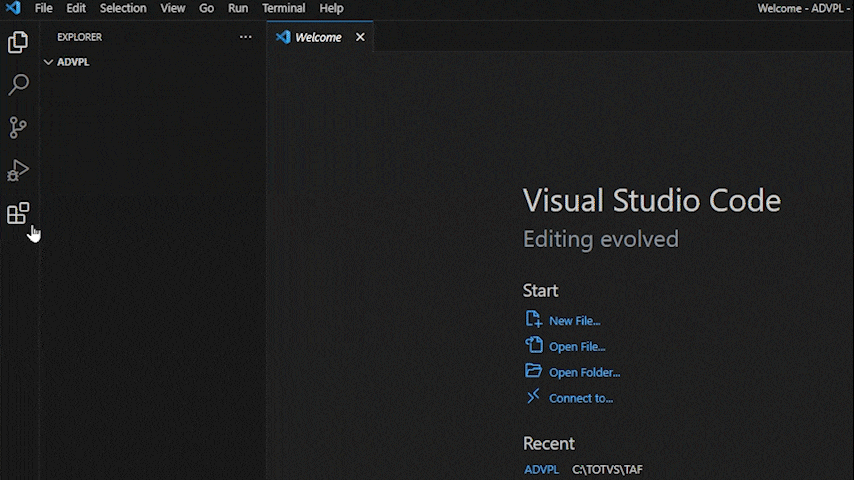Click the Editing evolved subtitle

coord(601,239)
